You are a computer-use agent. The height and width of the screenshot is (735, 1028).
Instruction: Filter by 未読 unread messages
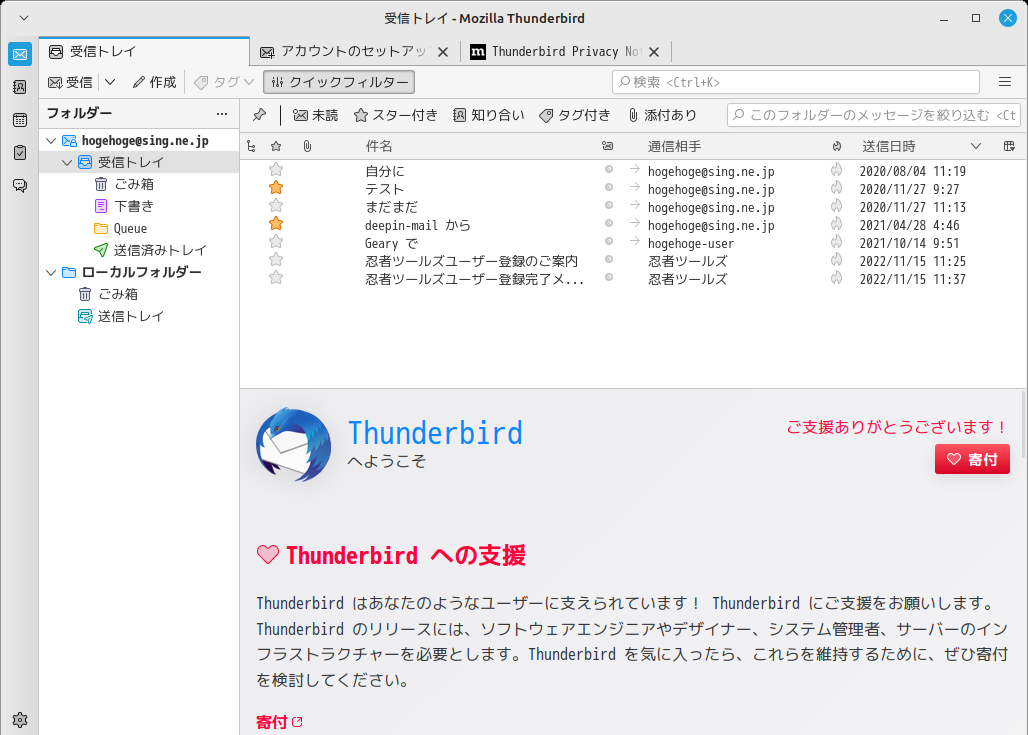tap(315, 115)
